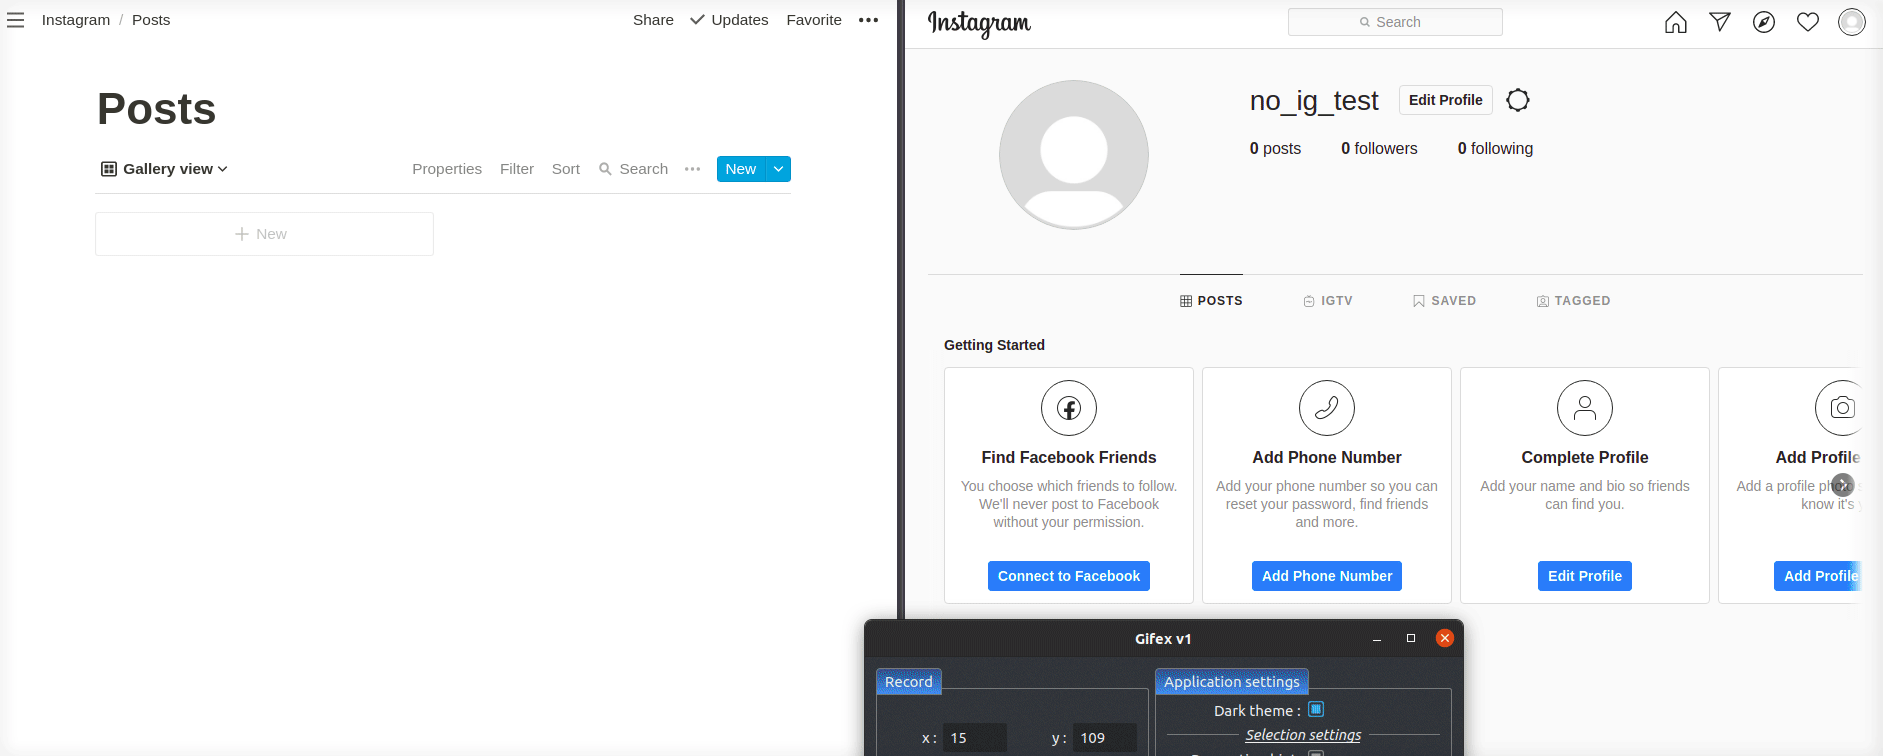The image size is (1883, 756).
Task: Click Edit Profile in Complete Profile card
Action: tap(1585, 576)
